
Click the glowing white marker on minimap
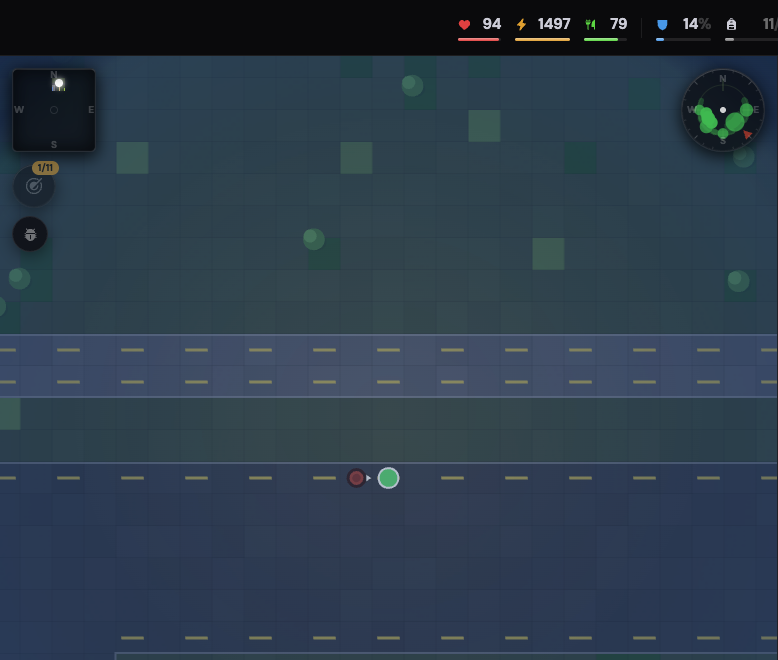click(x=59, y=83)
